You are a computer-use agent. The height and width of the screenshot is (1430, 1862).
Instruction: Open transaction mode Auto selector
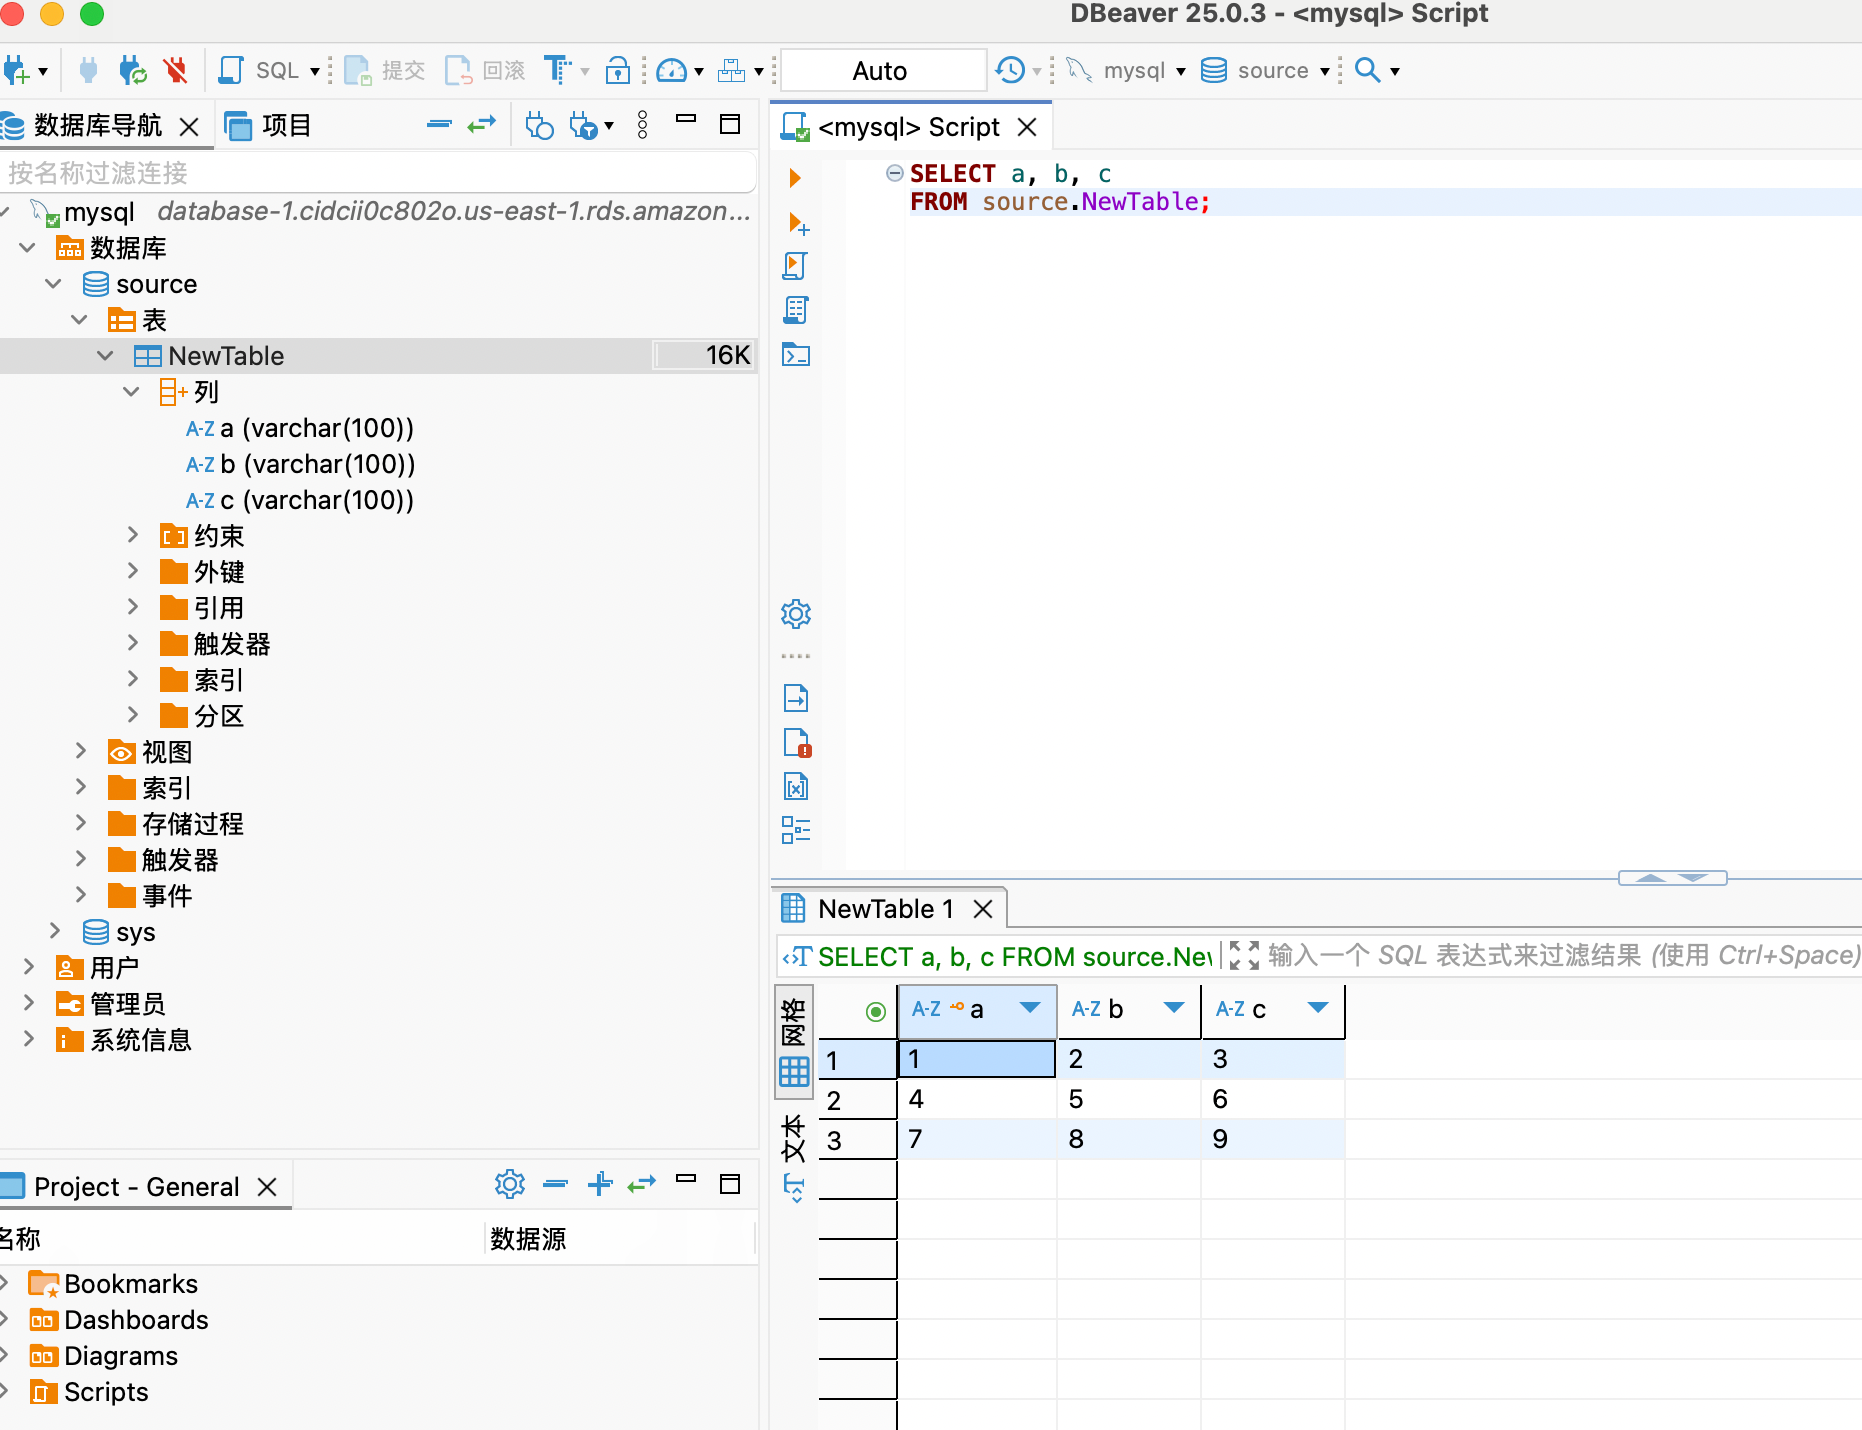[x=883, y=70]
